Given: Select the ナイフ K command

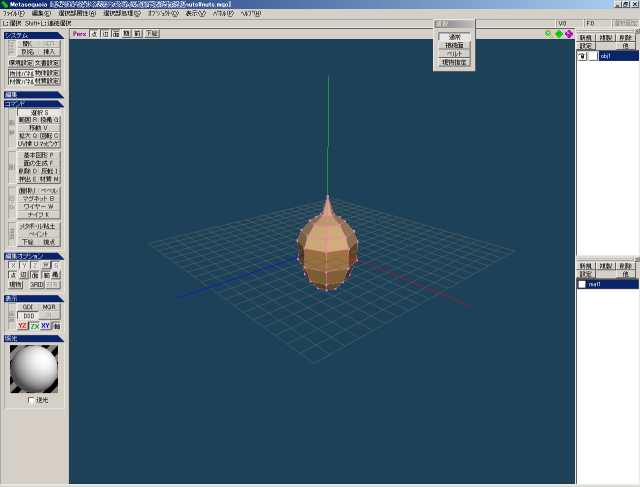Looking at the screenshot, I should 39,214.
